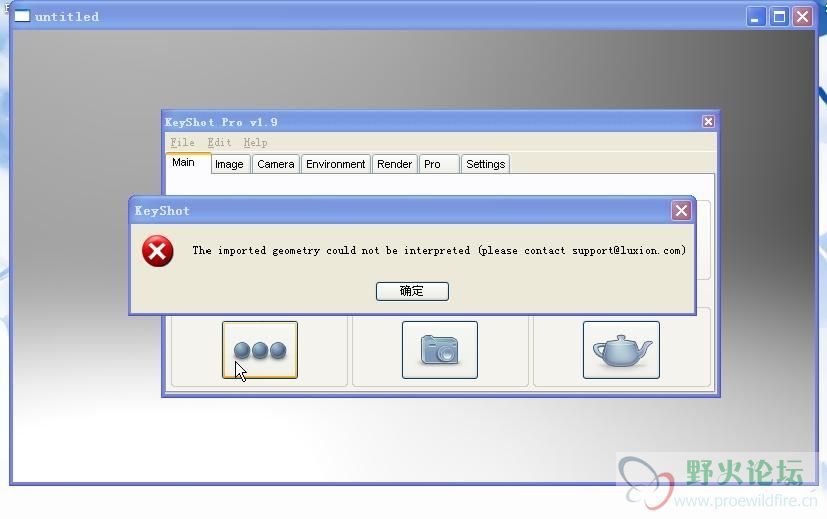Click the untitled window title bar icon
827x519 pixels.
pyautogui.click(x=22, y=16)
